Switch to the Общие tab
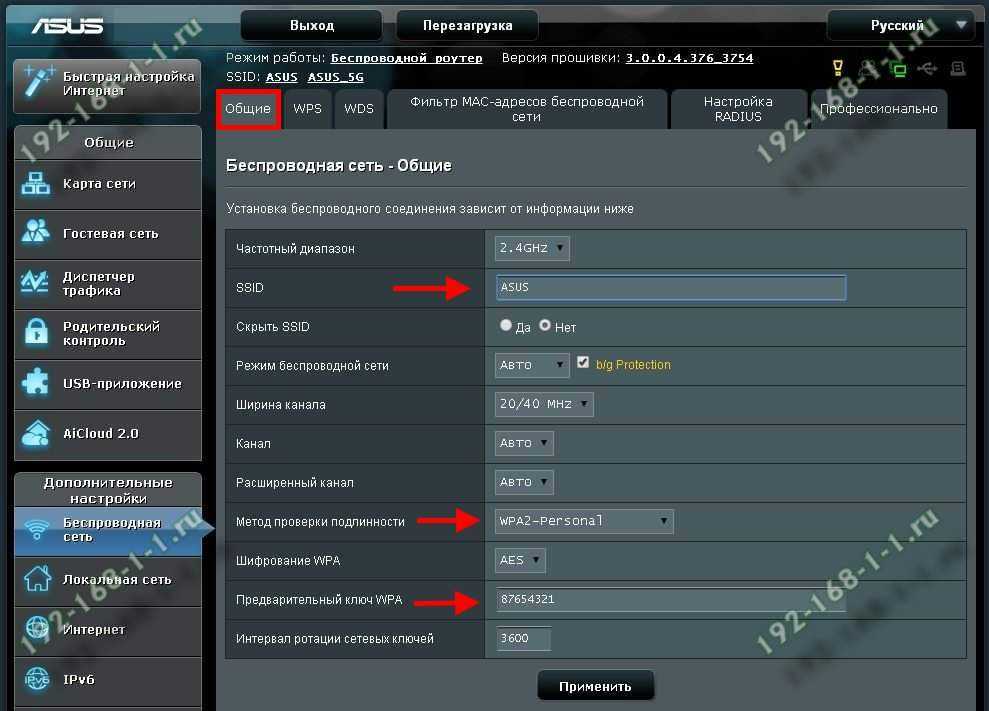This screenshot has height=711, width=989. [x=248, y=109]
